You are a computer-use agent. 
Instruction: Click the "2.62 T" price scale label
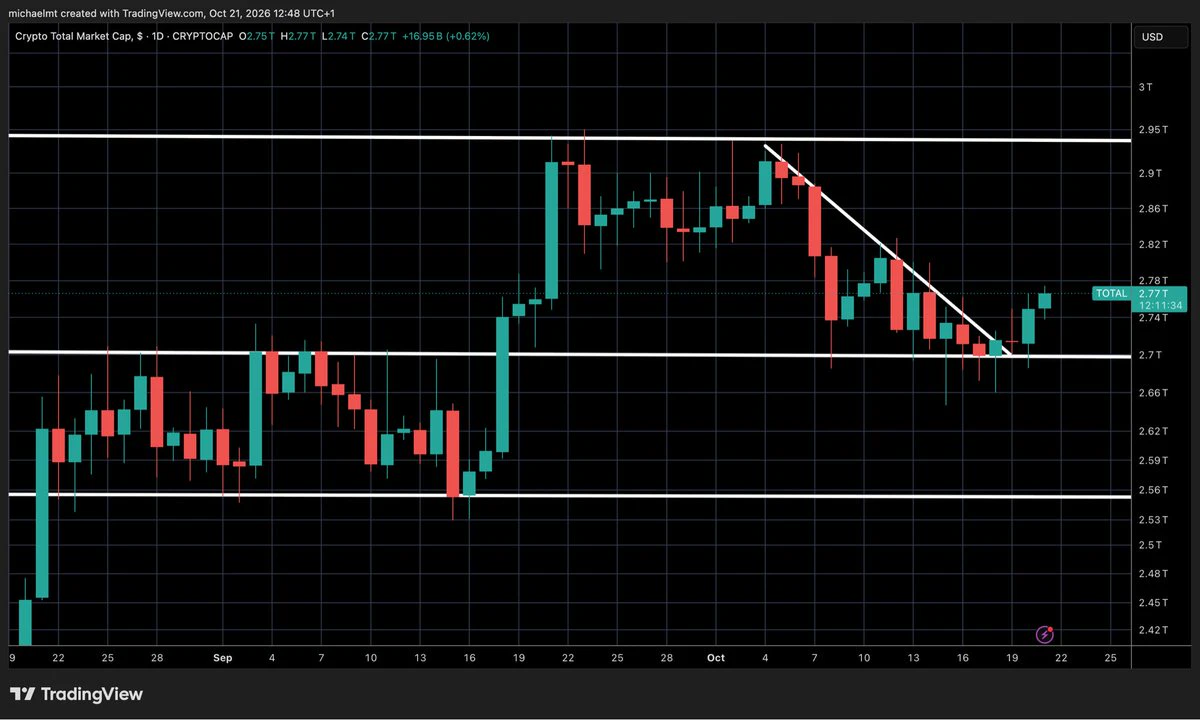coord(1153,431)
